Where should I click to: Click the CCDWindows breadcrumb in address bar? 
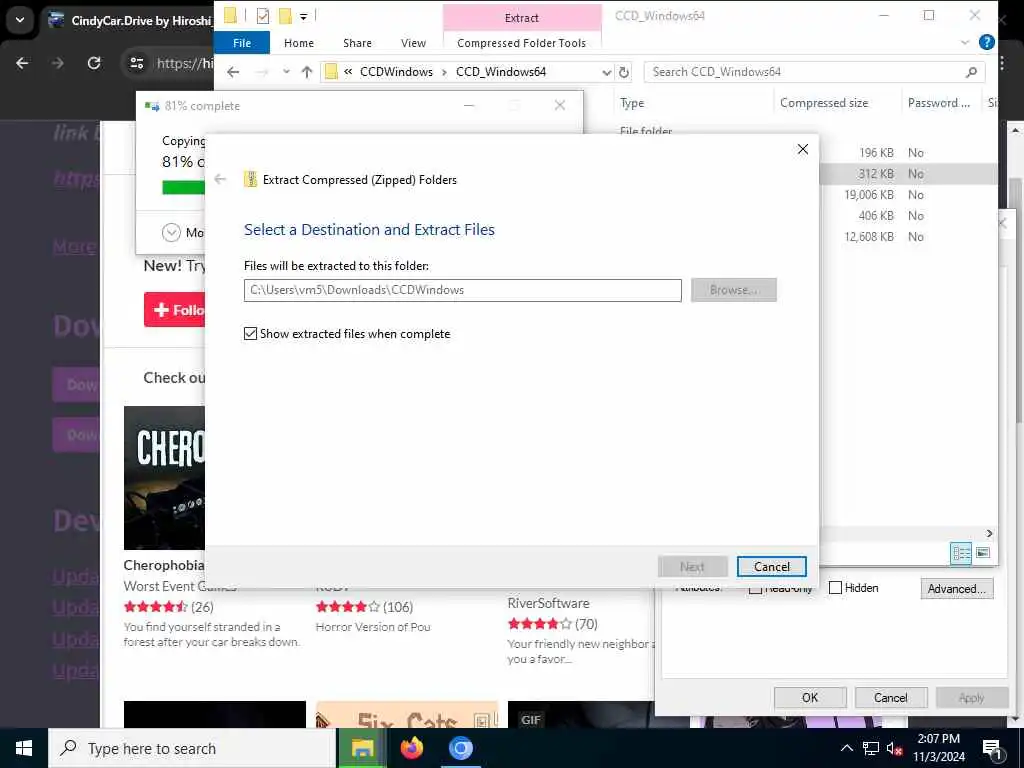pyautogui.click(x=396, y=72)
